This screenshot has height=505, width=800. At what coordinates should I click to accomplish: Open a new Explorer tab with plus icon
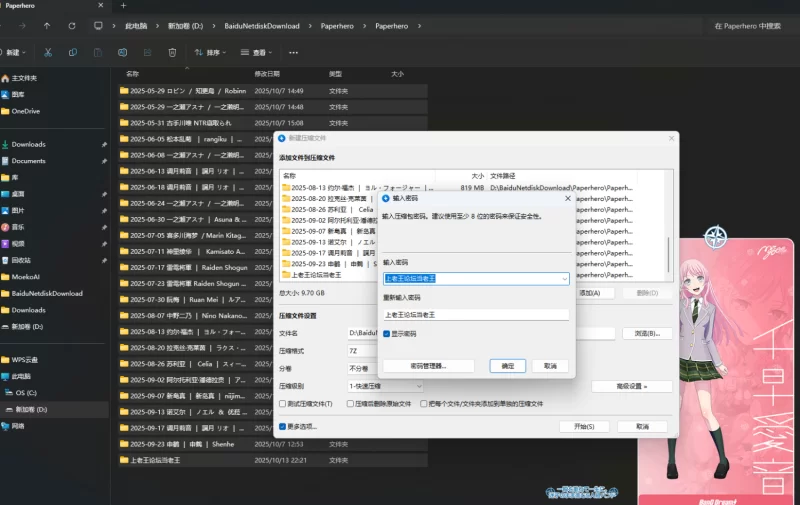pyautogui.click(x=123, y=6)
